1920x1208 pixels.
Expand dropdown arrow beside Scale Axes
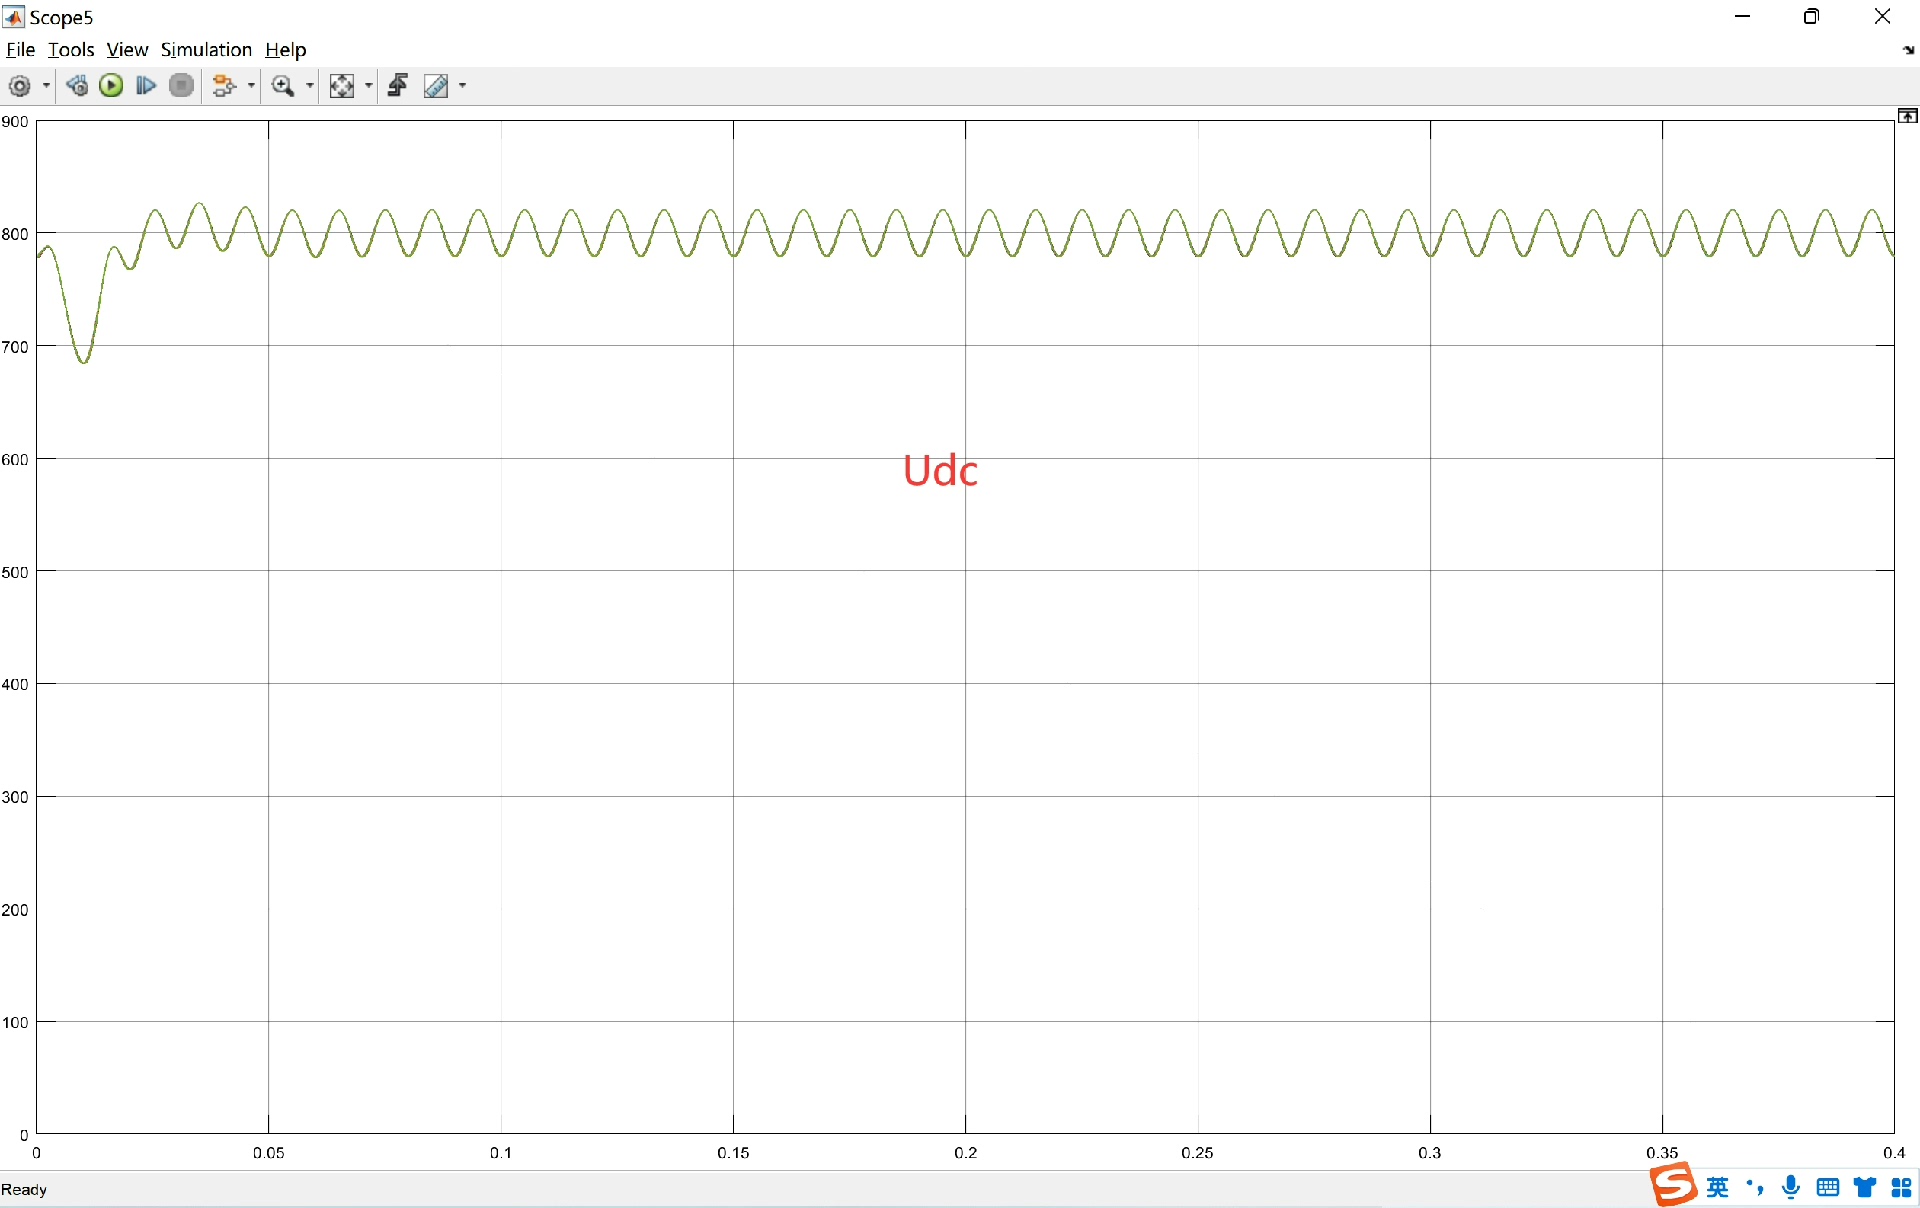click(x=369, y=86)
